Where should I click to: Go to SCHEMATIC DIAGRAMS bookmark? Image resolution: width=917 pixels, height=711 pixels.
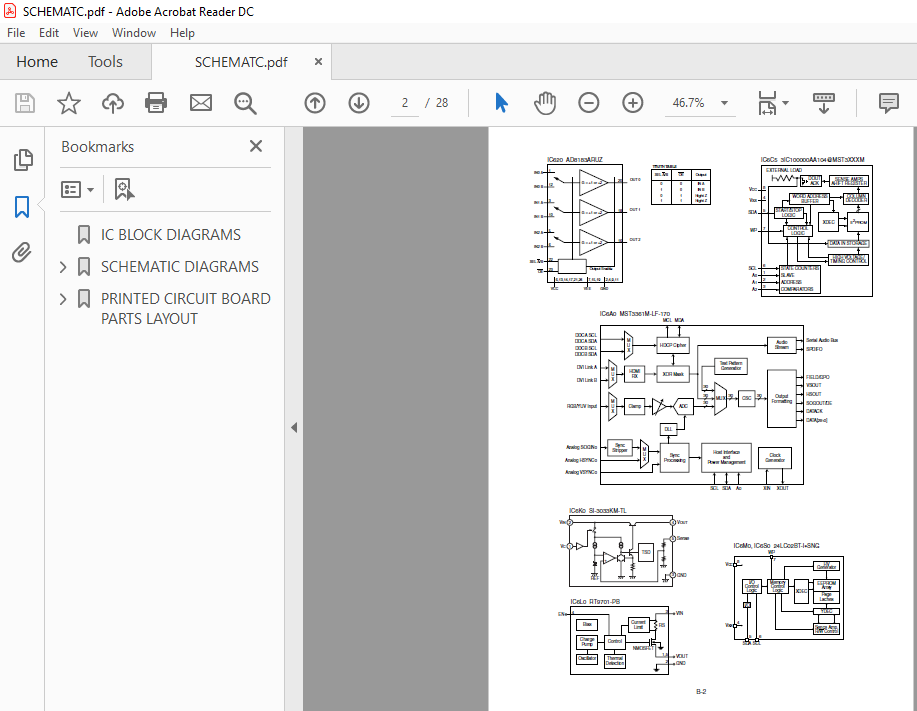click(x=180, y=267)
